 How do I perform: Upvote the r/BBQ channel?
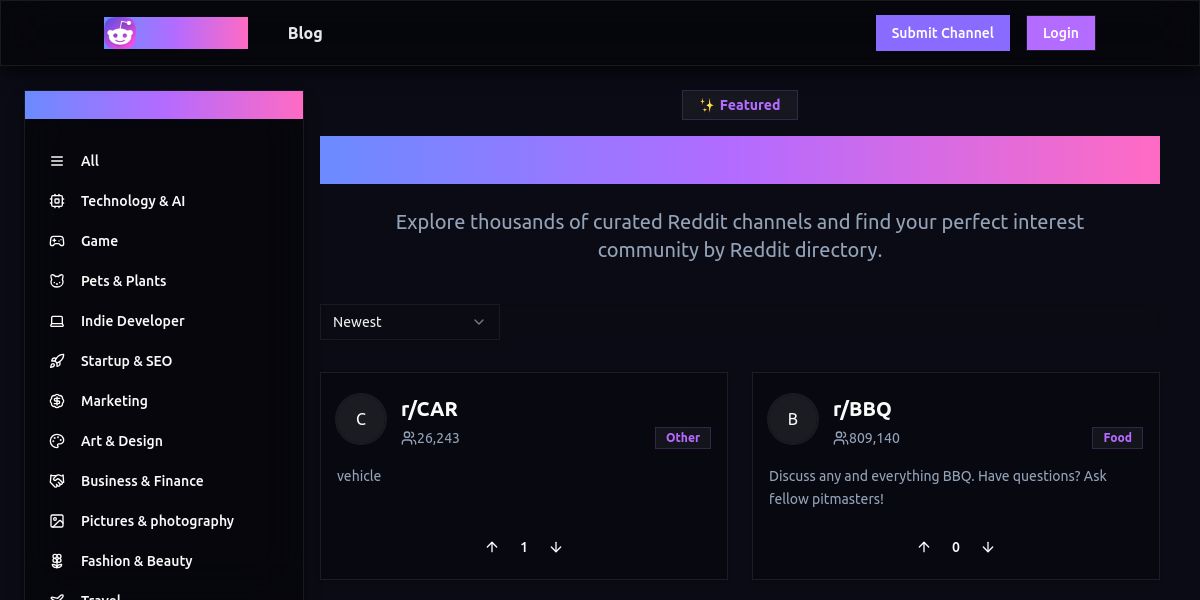click(924, 547)
